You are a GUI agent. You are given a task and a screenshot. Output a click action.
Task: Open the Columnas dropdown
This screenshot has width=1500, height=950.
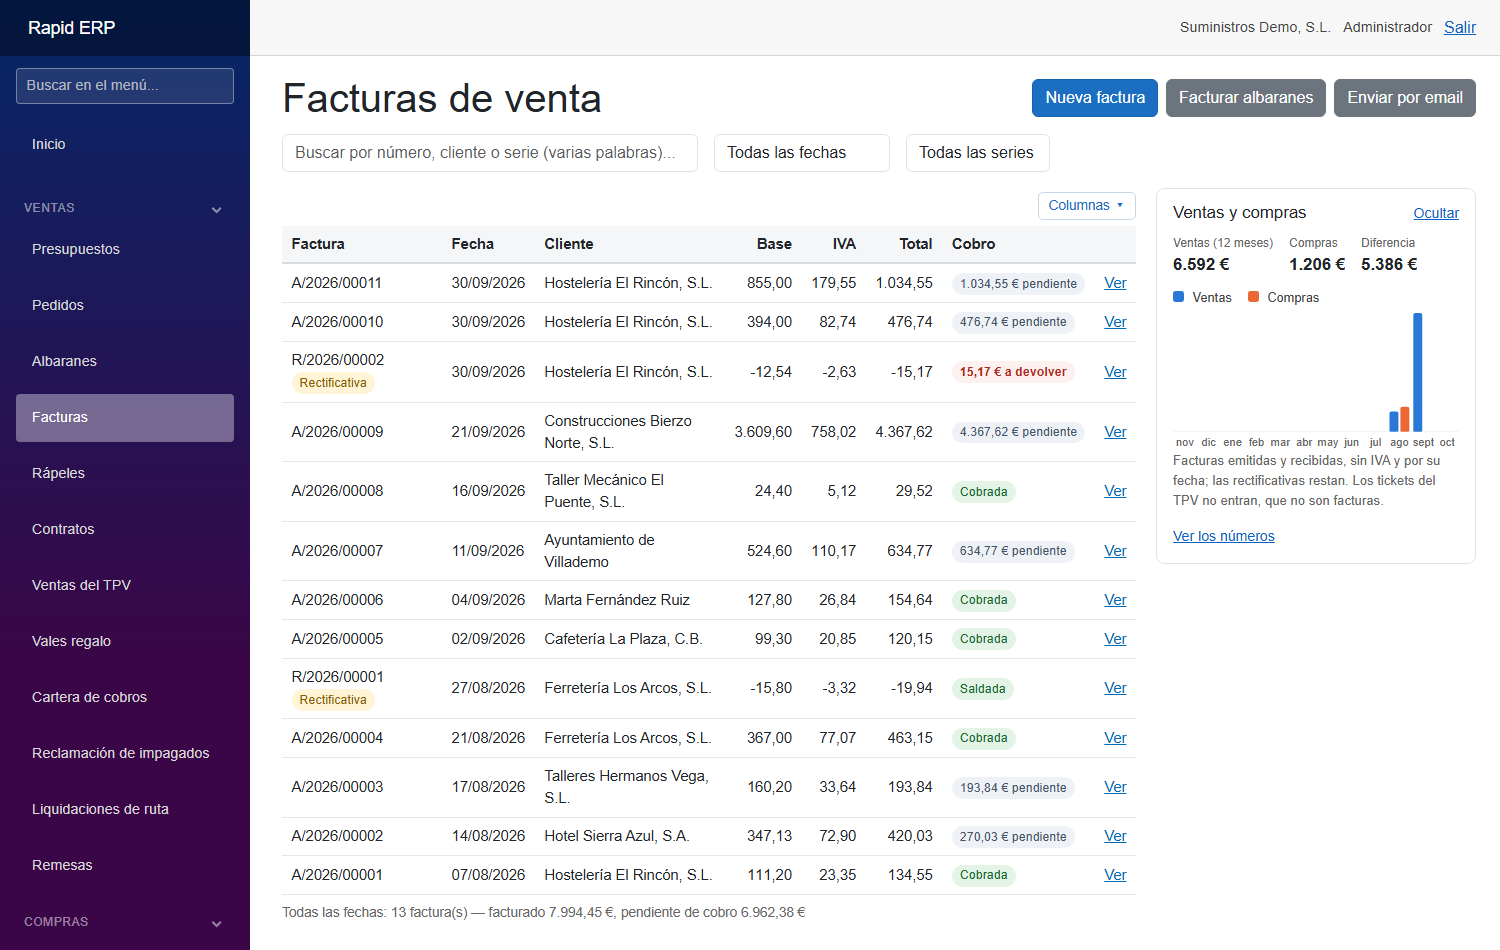[1086, 205]
